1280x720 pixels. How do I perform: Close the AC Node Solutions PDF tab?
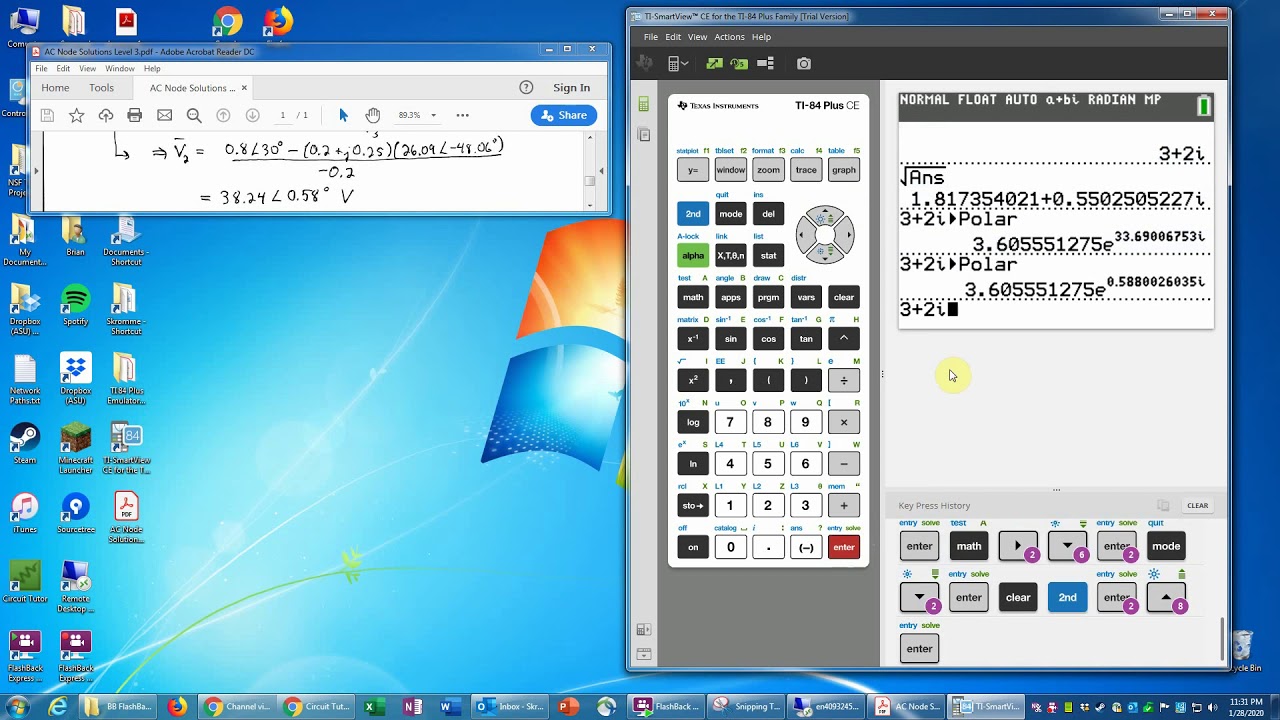click(x=244, y=88)
